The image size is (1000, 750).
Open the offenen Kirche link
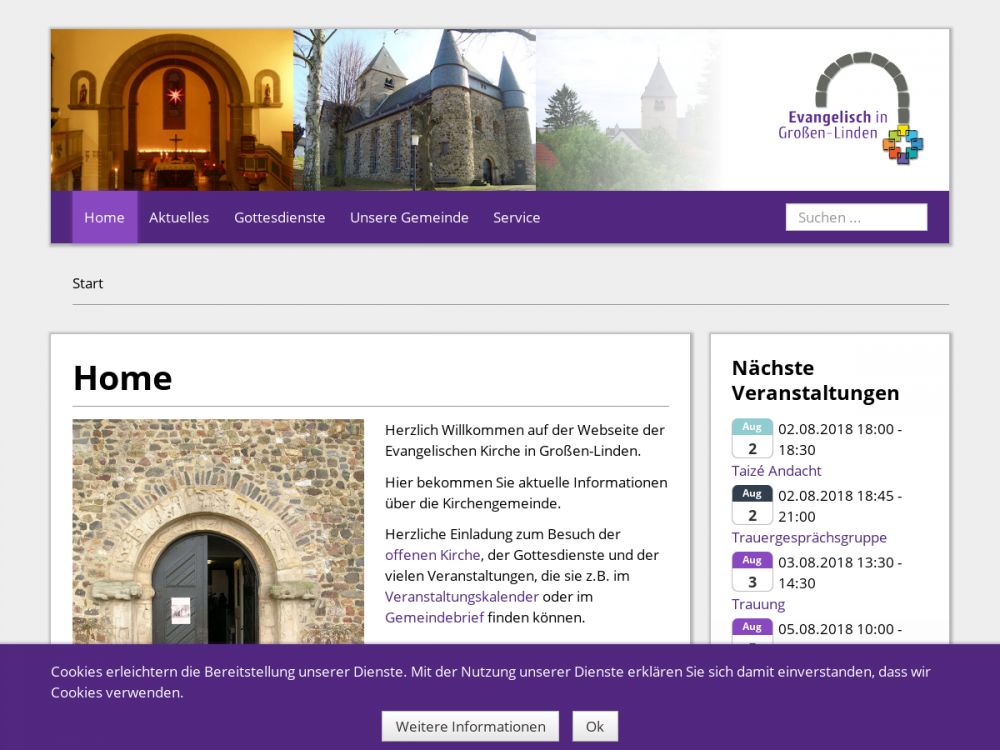[432, 555]
